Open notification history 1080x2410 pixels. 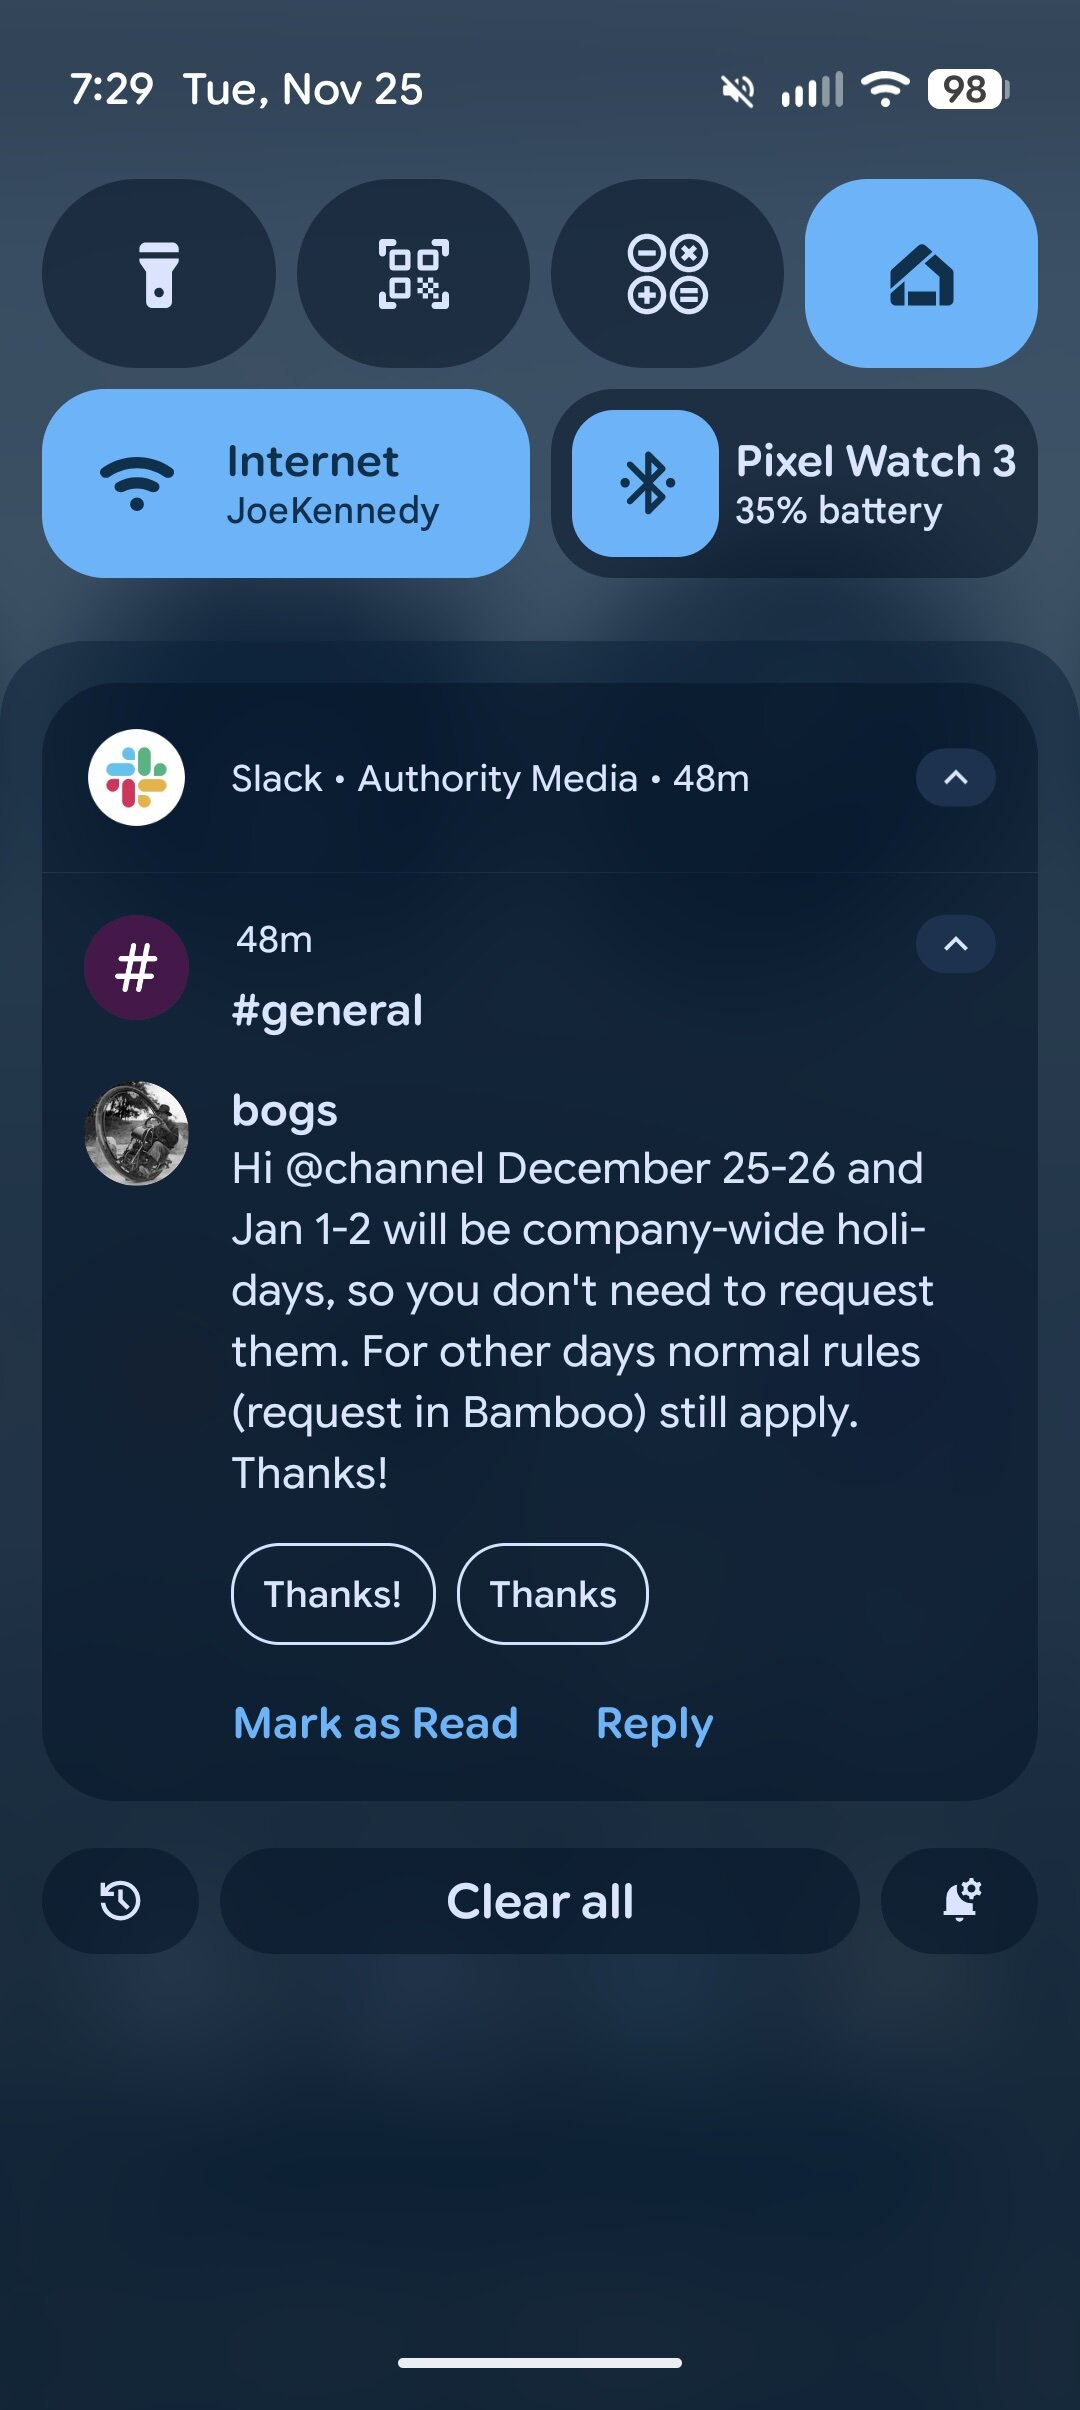(119, 1900)
